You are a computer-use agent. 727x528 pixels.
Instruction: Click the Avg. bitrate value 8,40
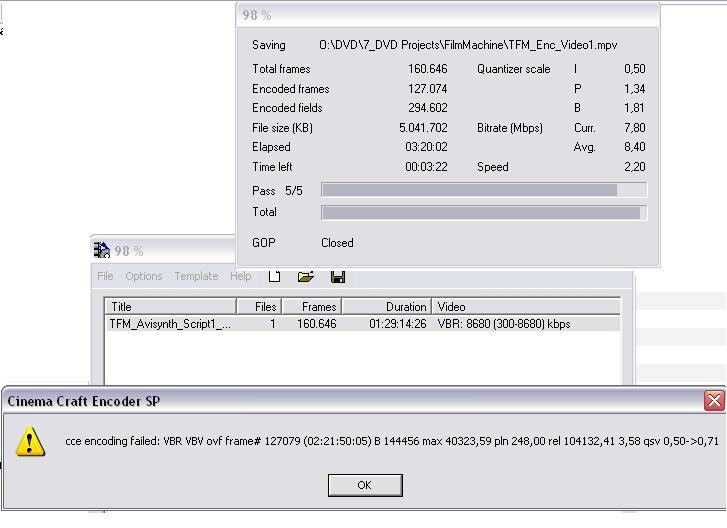[635, 147]
